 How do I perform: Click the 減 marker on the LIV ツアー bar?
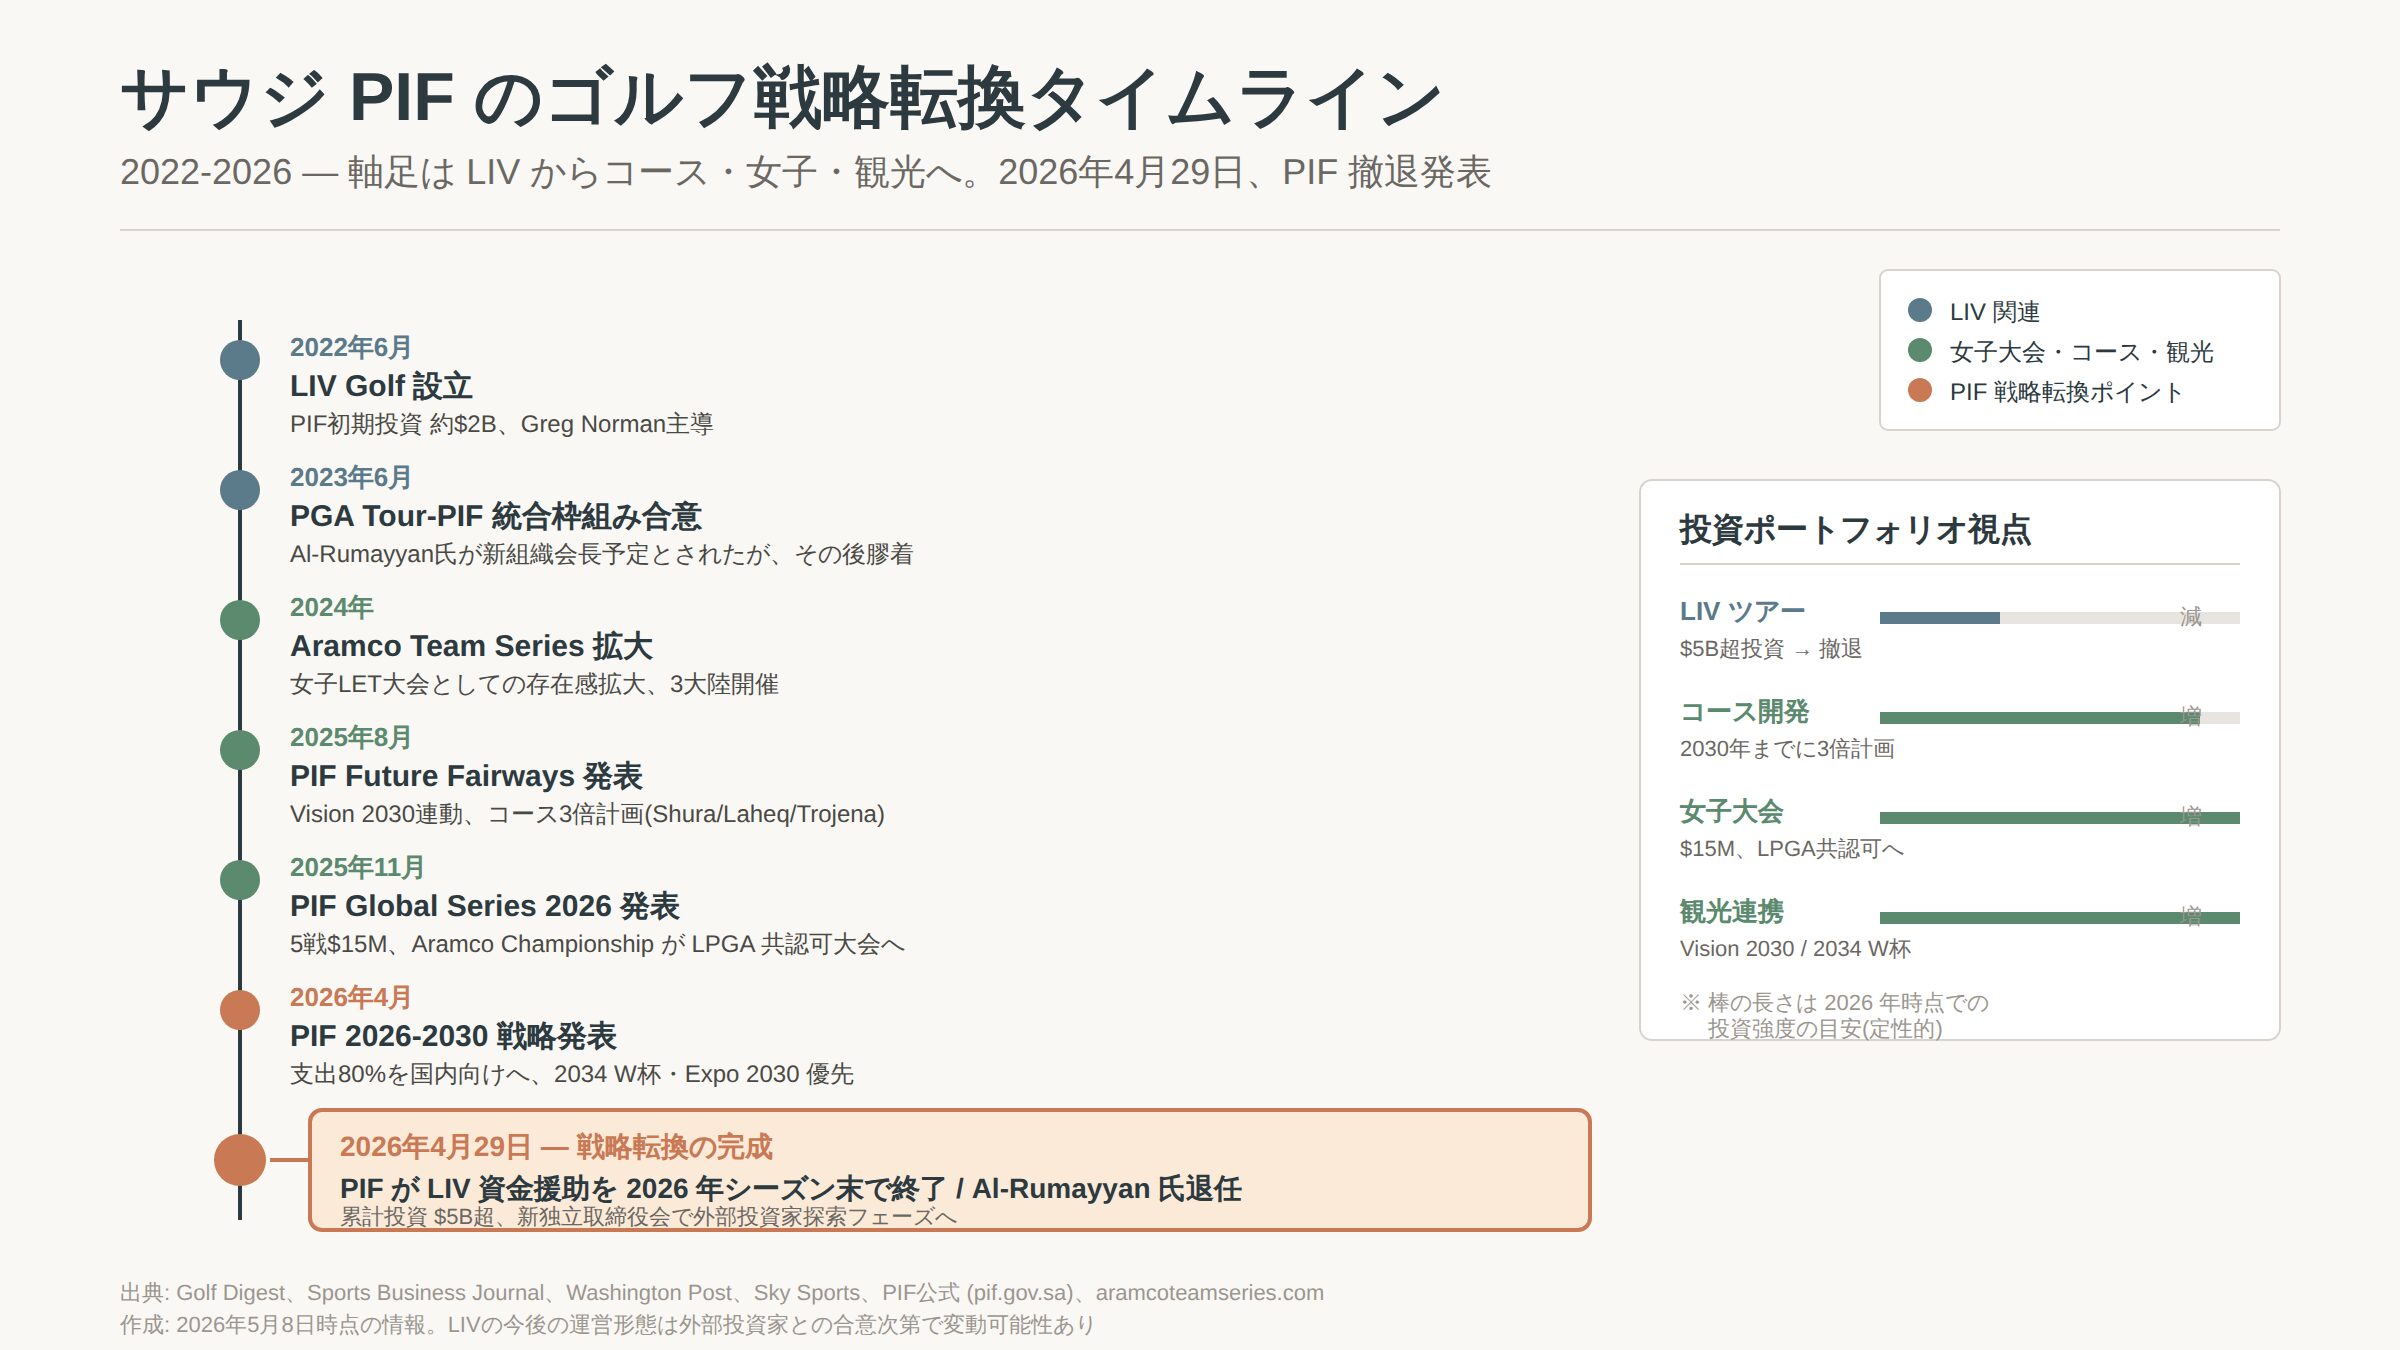[x=2191, y=616]
